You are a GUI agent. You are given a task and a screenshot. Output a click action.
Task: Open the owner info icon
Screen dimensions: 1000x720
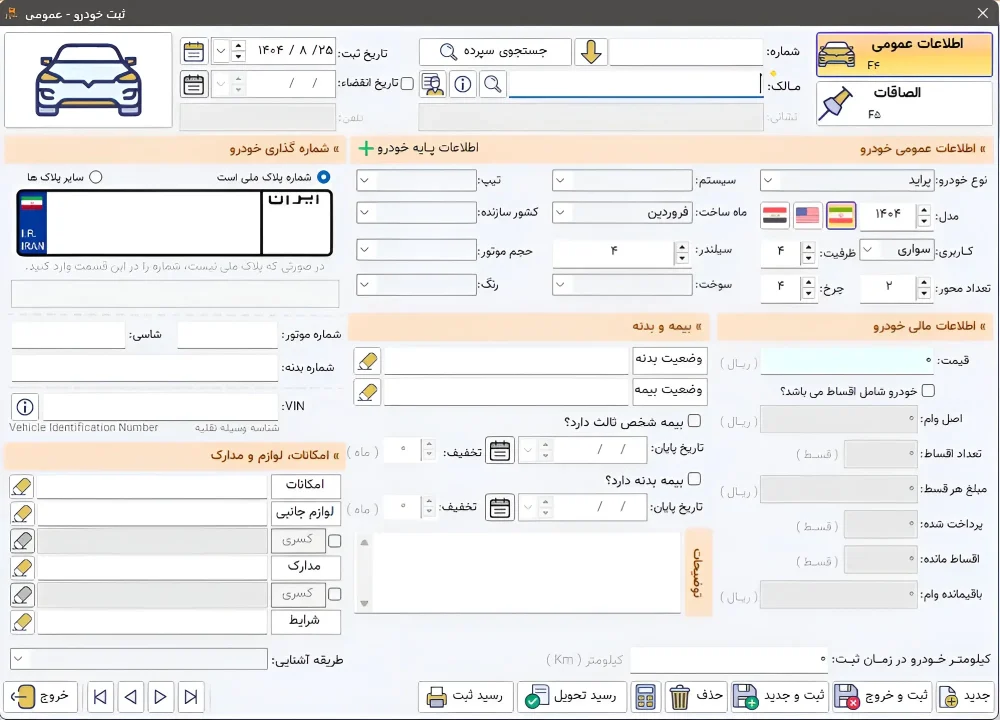pos(462,84)
